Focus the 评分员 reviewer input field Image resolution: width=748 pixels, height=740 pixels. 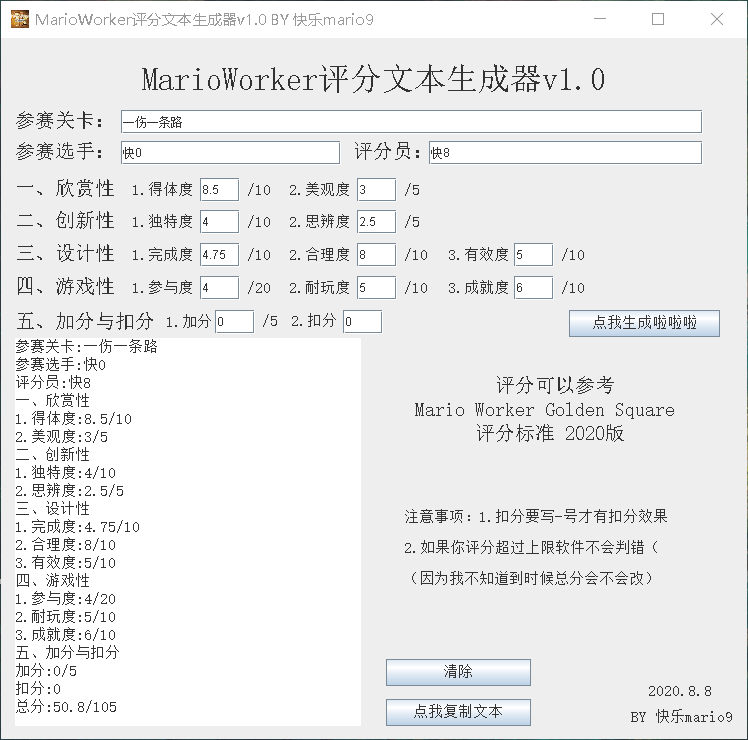pos(565,153)
